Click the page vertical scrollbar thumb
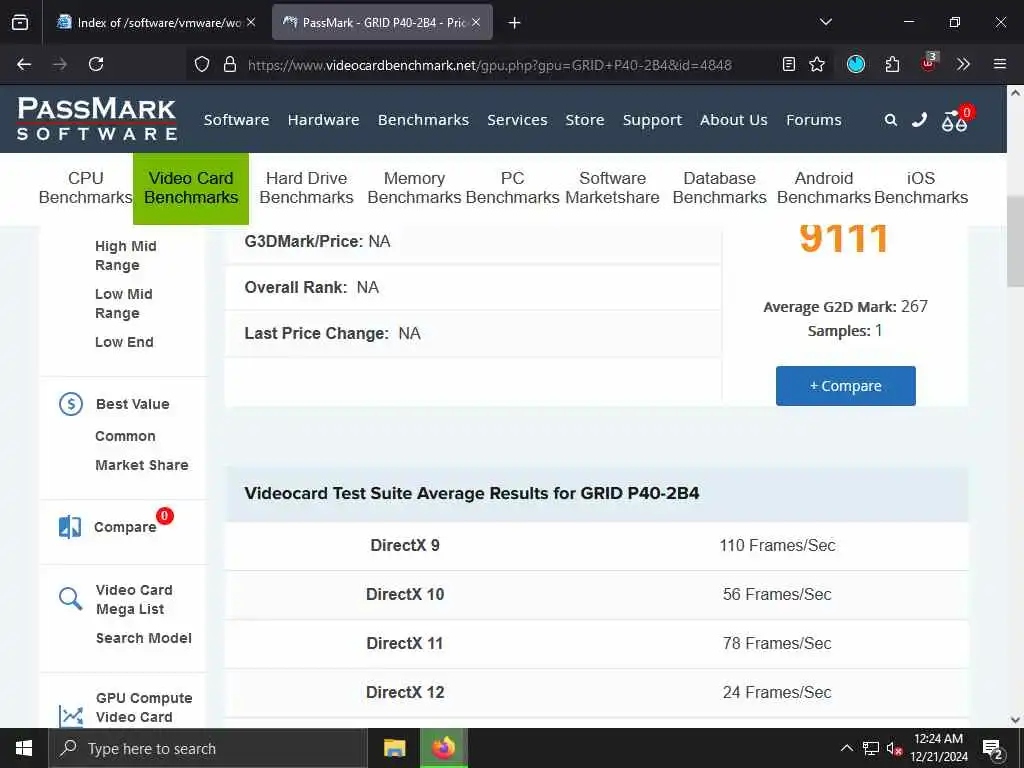 1015,242
